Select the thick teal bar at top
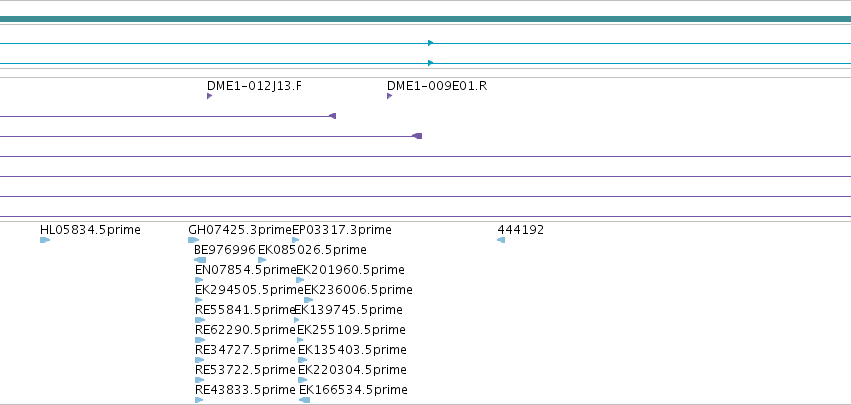Image resolution: width=851 pixels, height=405 pixels. pos(426,19)
